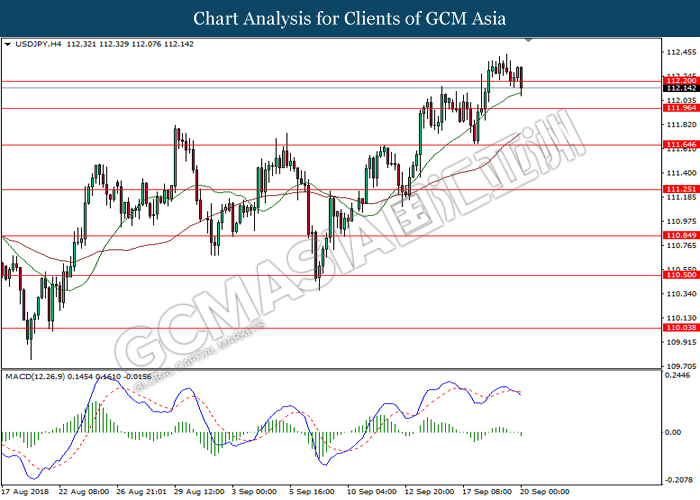
Task: Click the Chart Analysis for Clients title
Action: click(350, 18)
